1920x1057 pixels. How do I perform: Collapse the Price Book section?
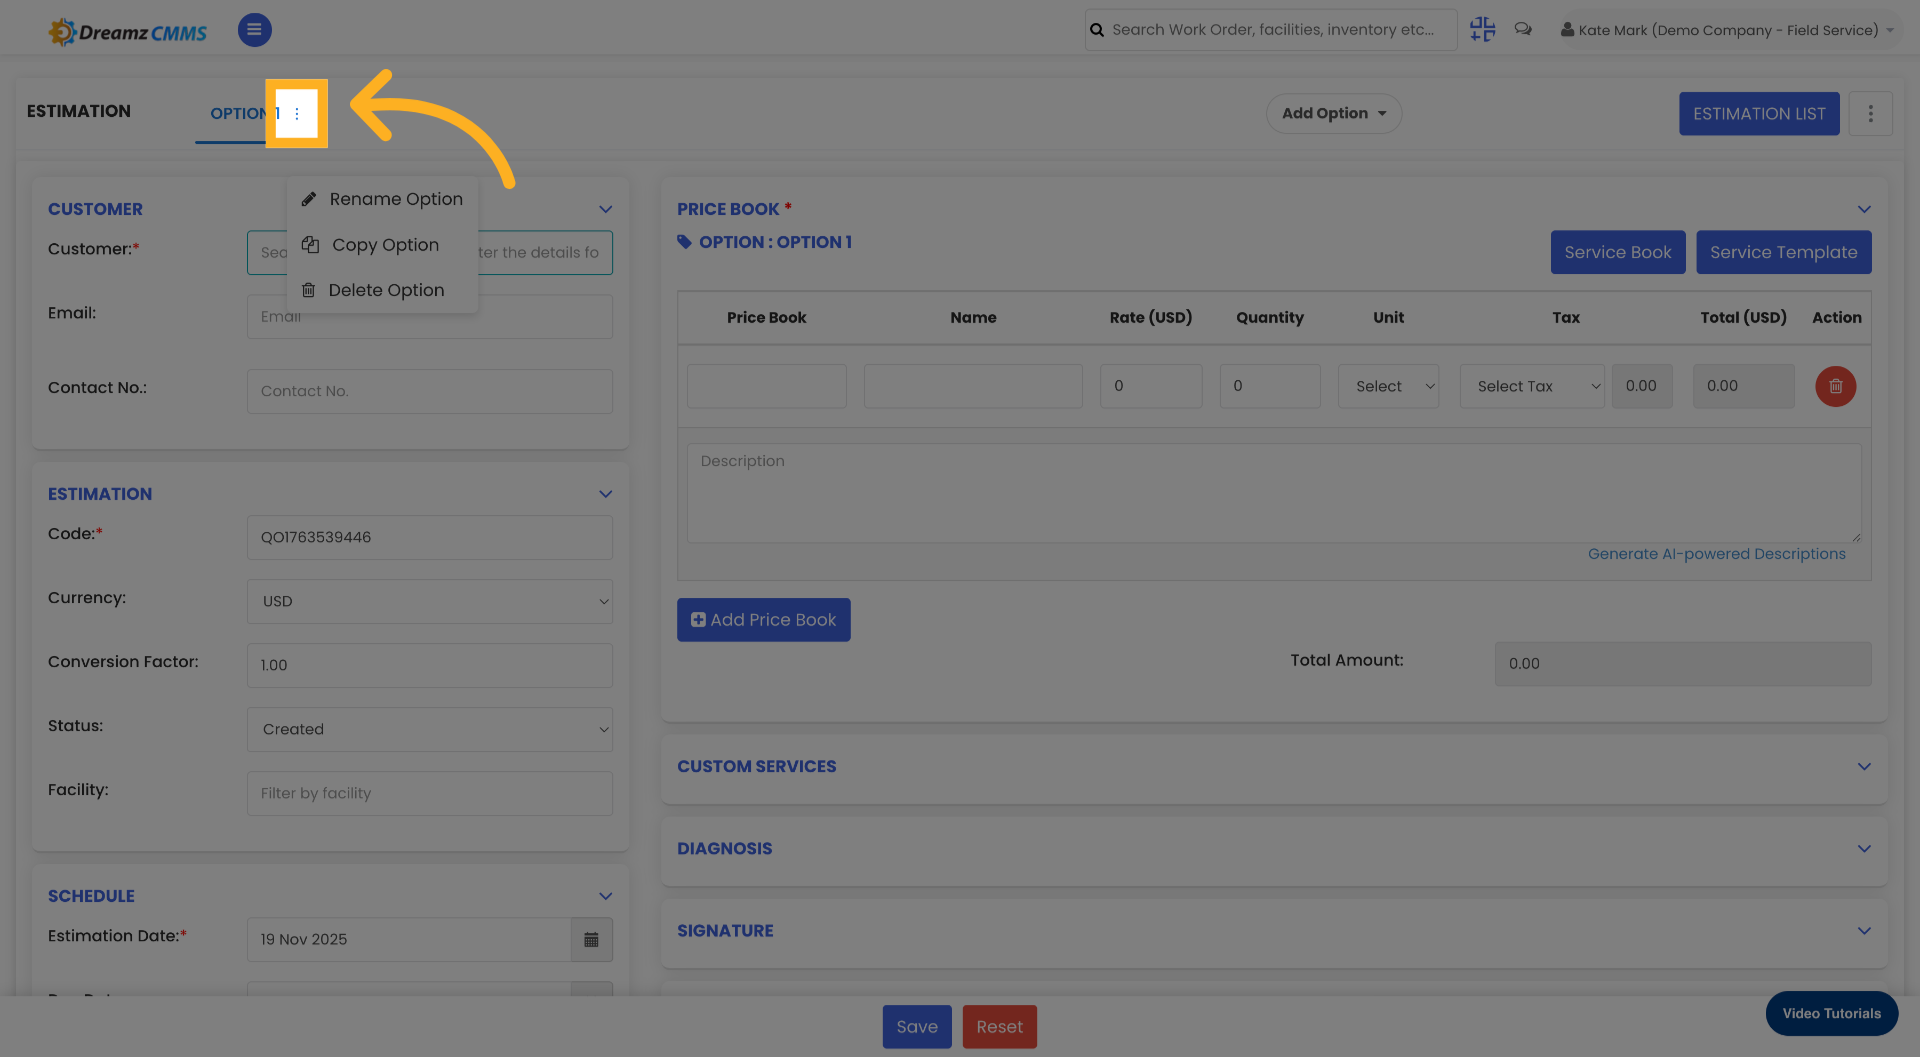(x=1864, y=209)
